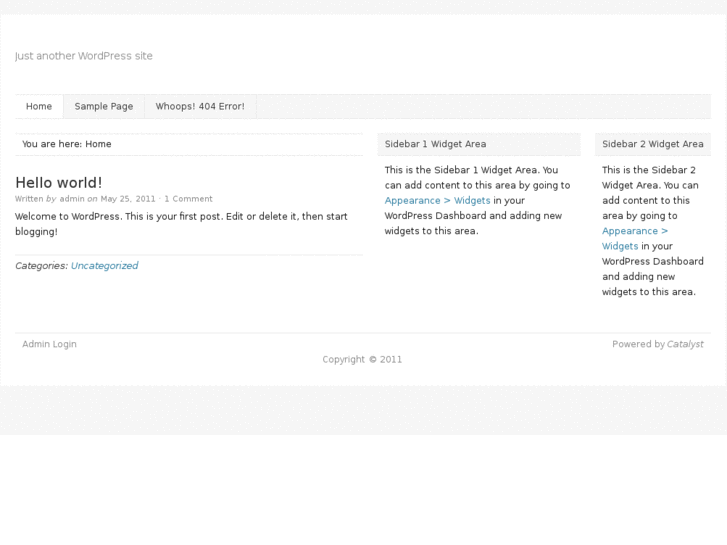Image resolution: width=727 pixels, height=545 pixels.
Task: Open the Admin Login footer link
Action: [49, 344]
